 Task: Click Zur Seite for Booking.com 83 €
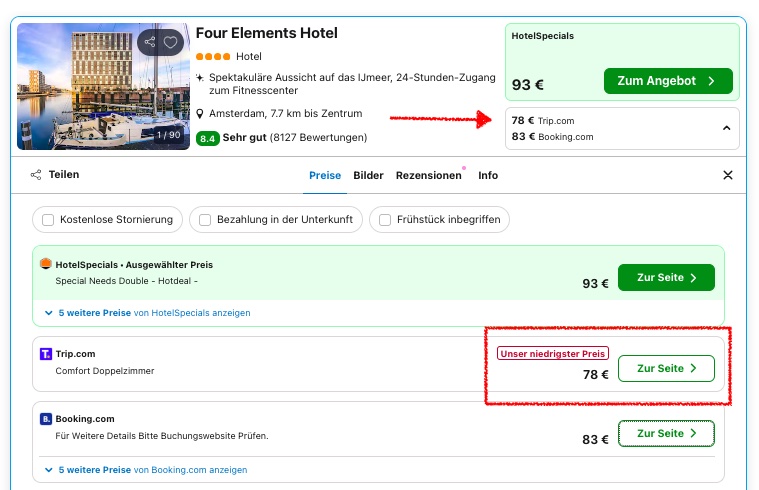coord(666,433)
